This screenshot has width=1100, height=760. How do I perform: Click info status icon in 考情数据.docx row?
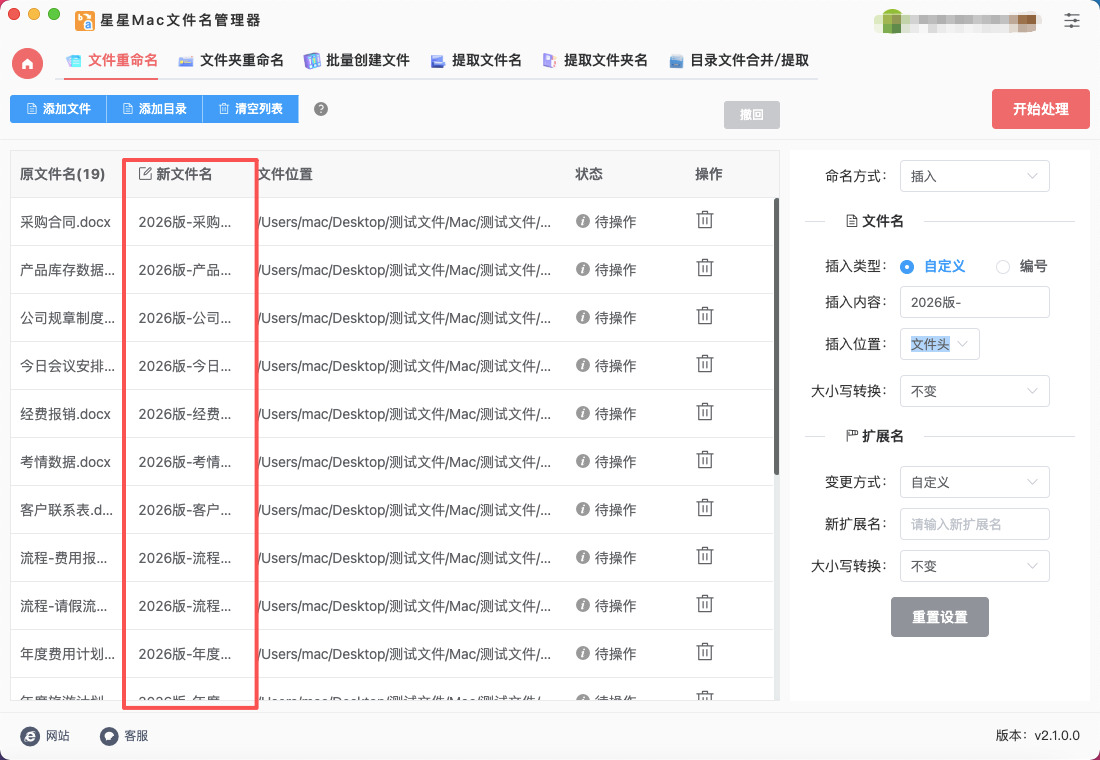[582, 461]
